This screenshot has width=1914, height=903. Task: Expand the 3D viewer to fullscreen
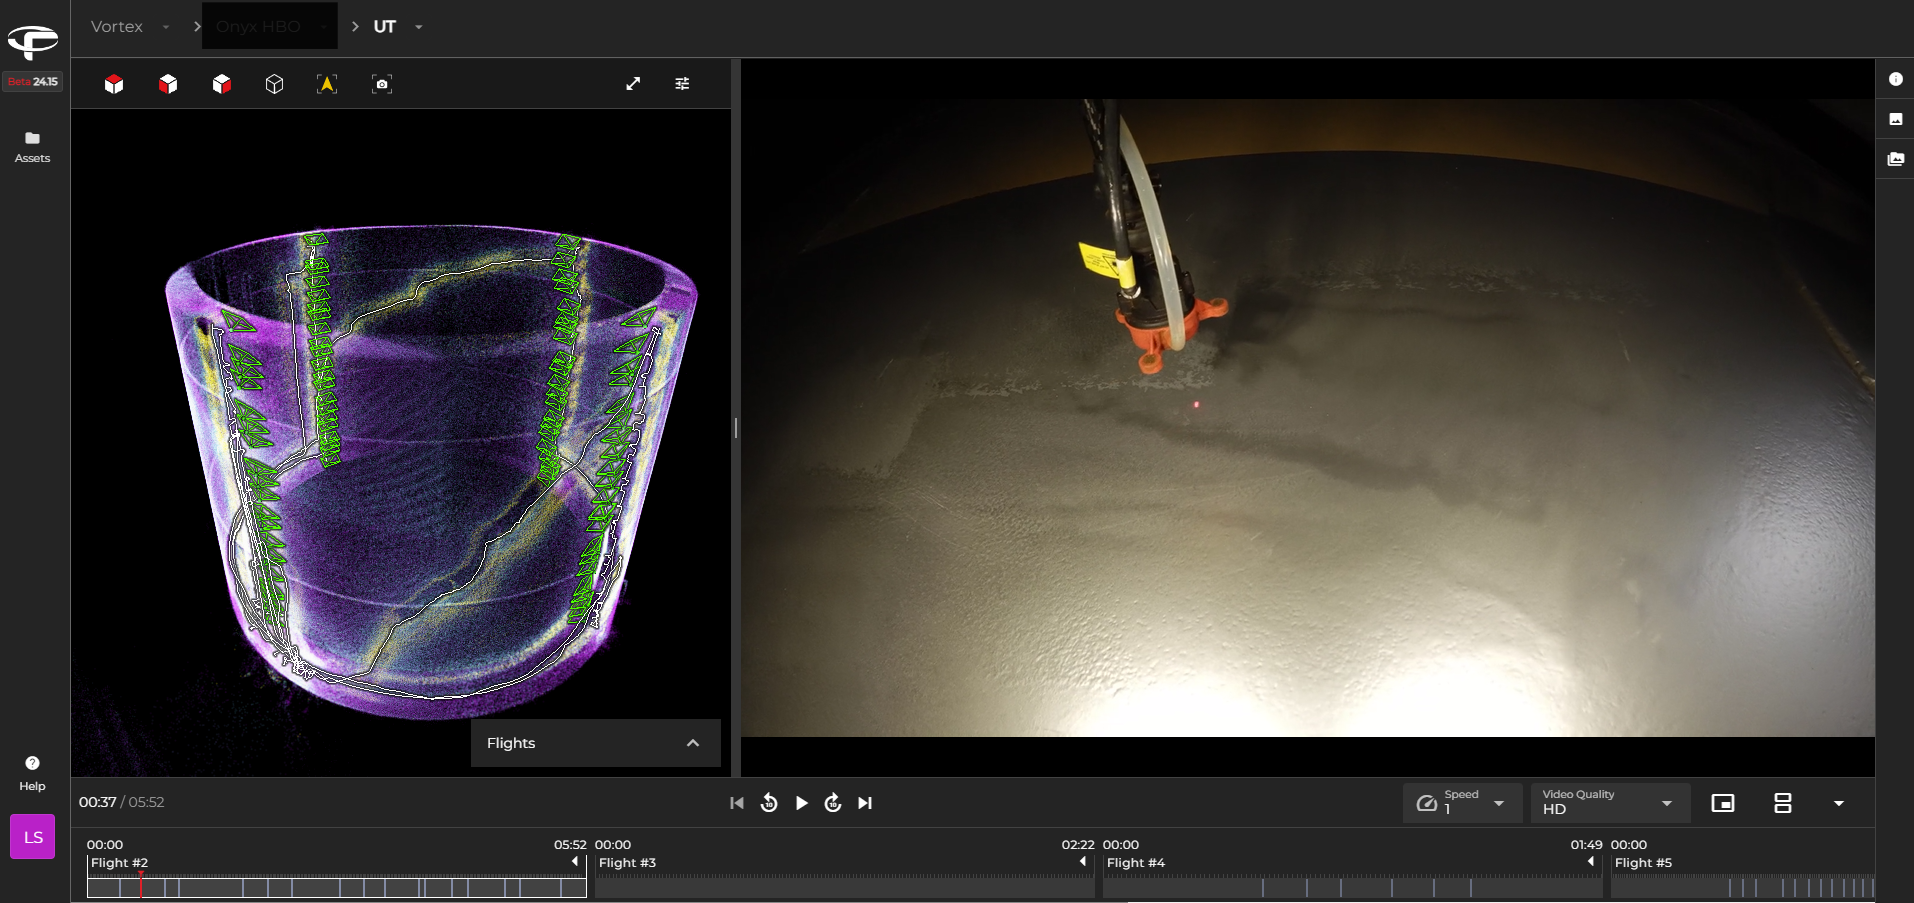(633, 84)
